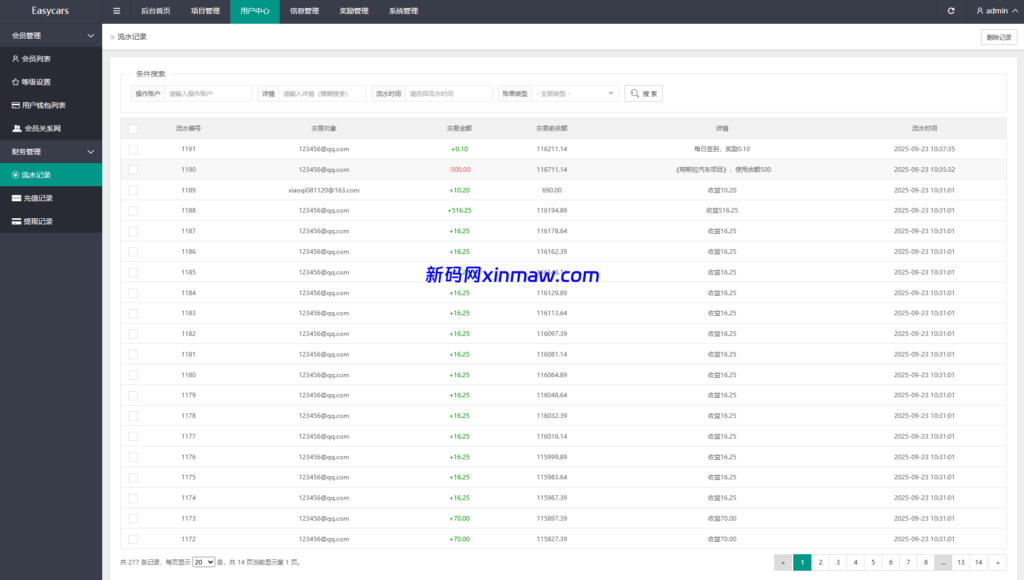The image size is (1024, 580).
Task: Click the 操作账户 input field
Action: coord(208,93)
